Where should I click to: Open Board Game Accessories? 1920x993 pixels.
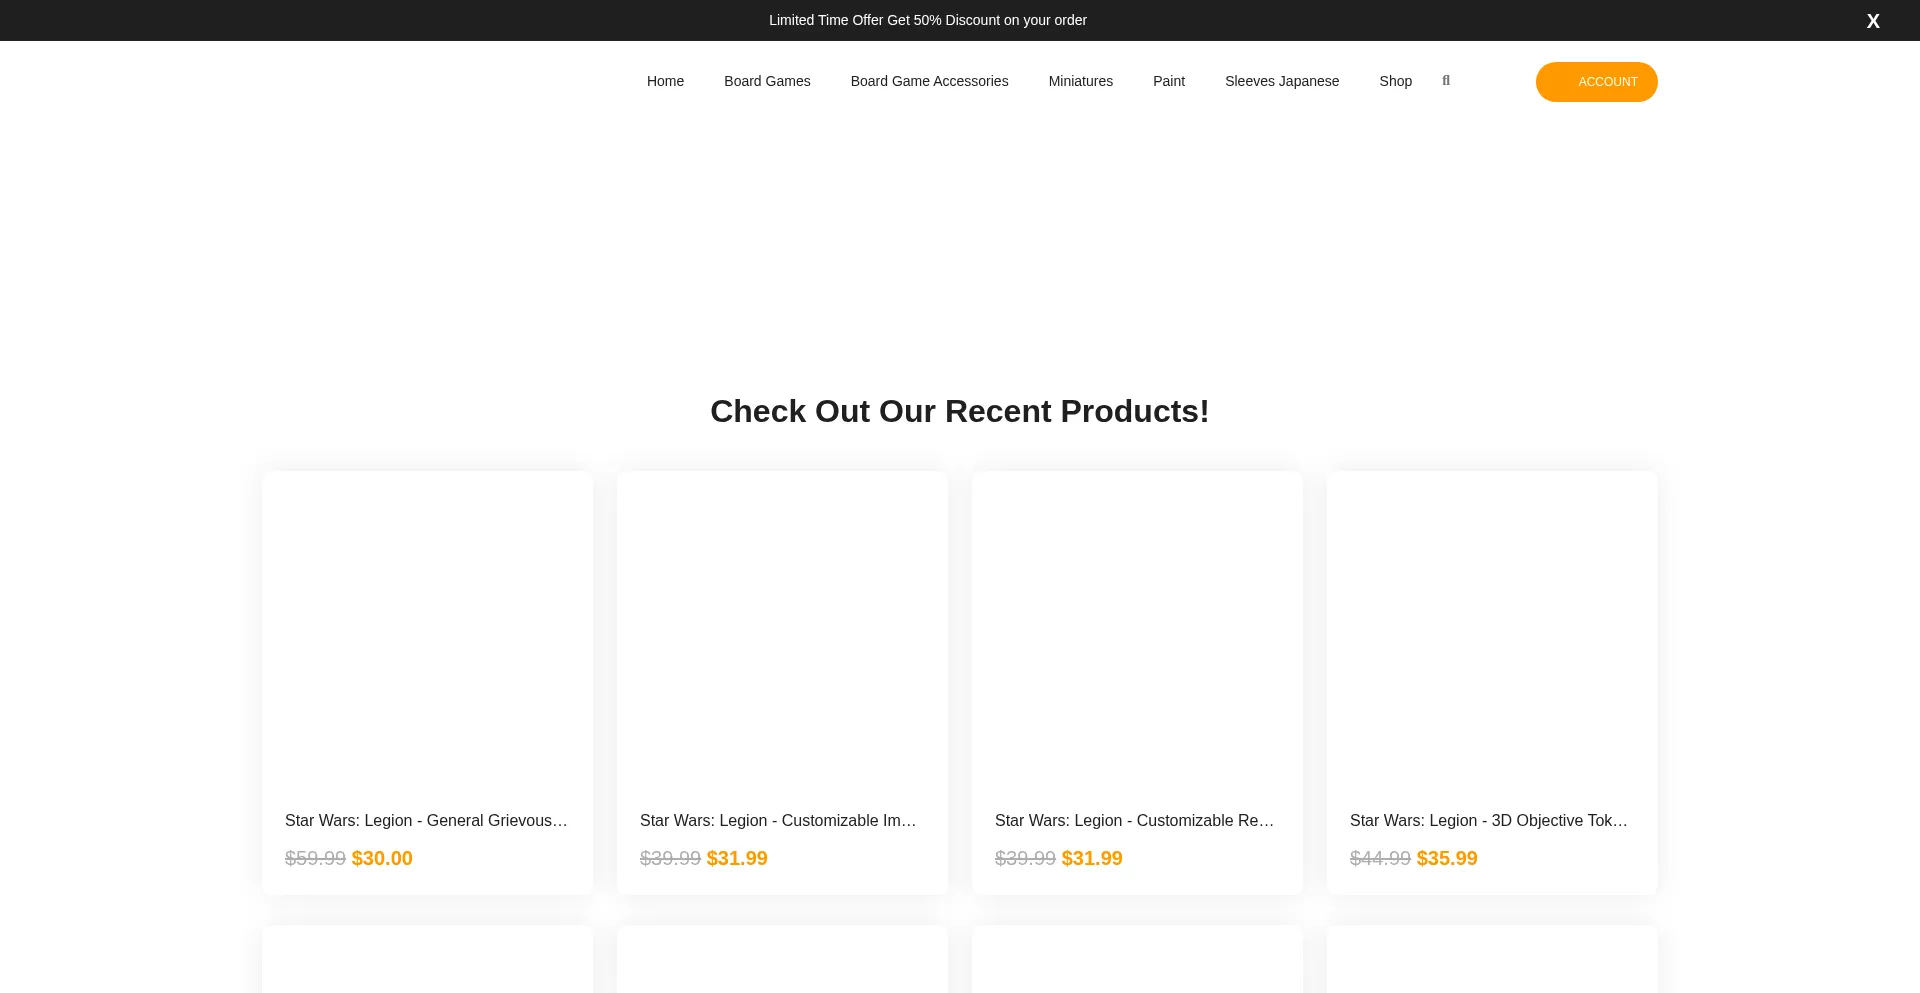tap(929, 81)
